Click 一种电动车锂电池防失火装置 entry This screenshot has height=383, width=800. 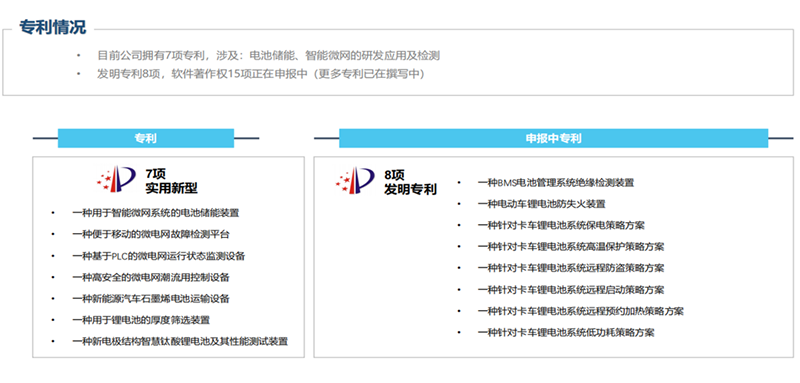coord(542,204)
